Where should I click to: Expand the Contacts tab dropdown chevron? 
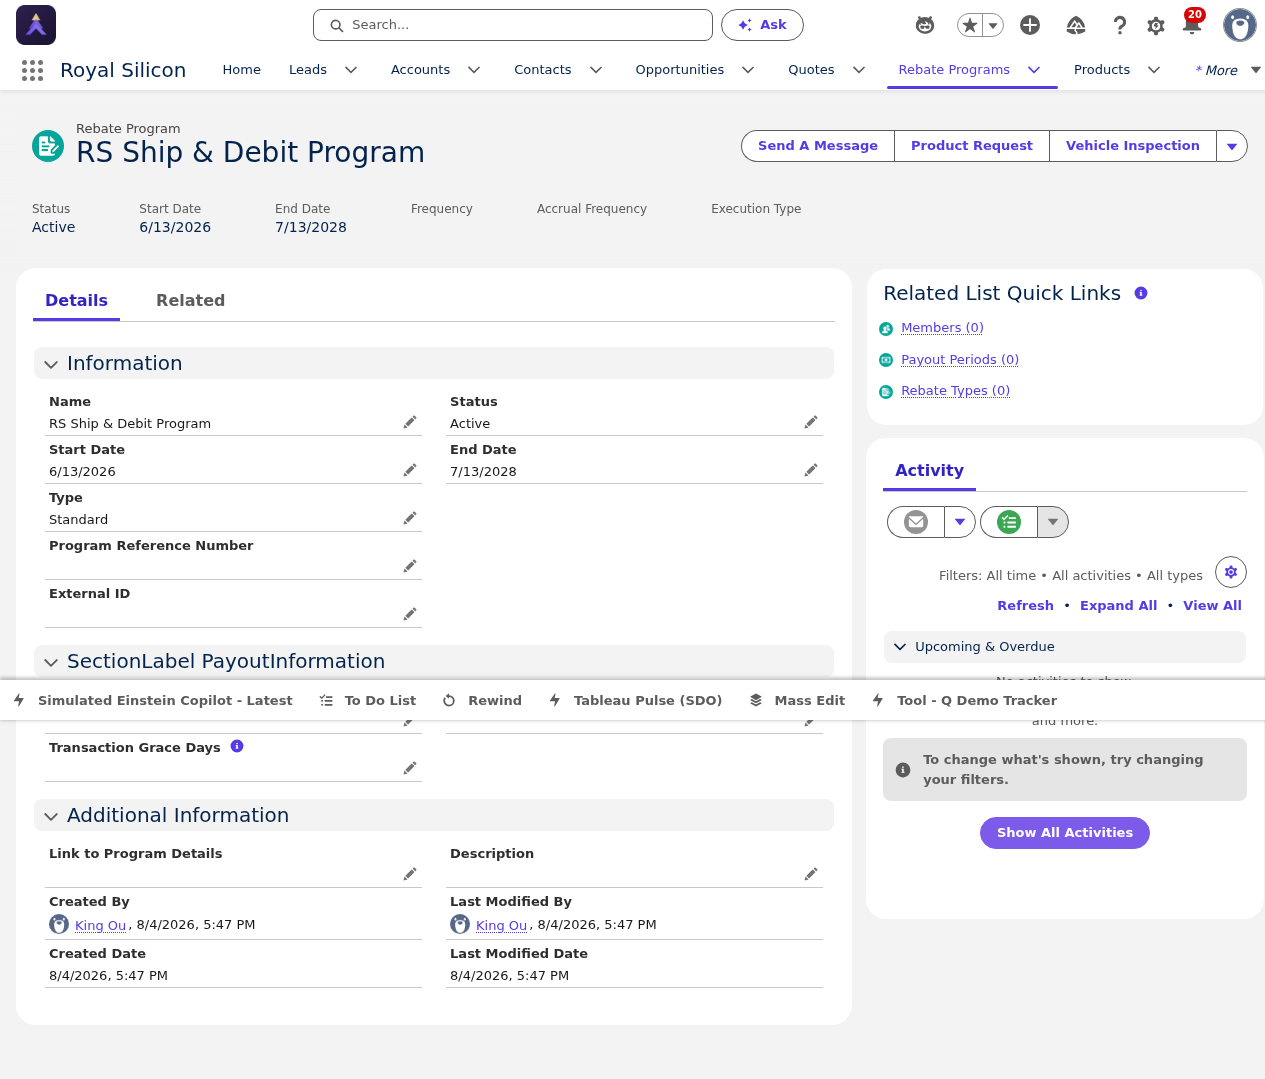[596, 70]
